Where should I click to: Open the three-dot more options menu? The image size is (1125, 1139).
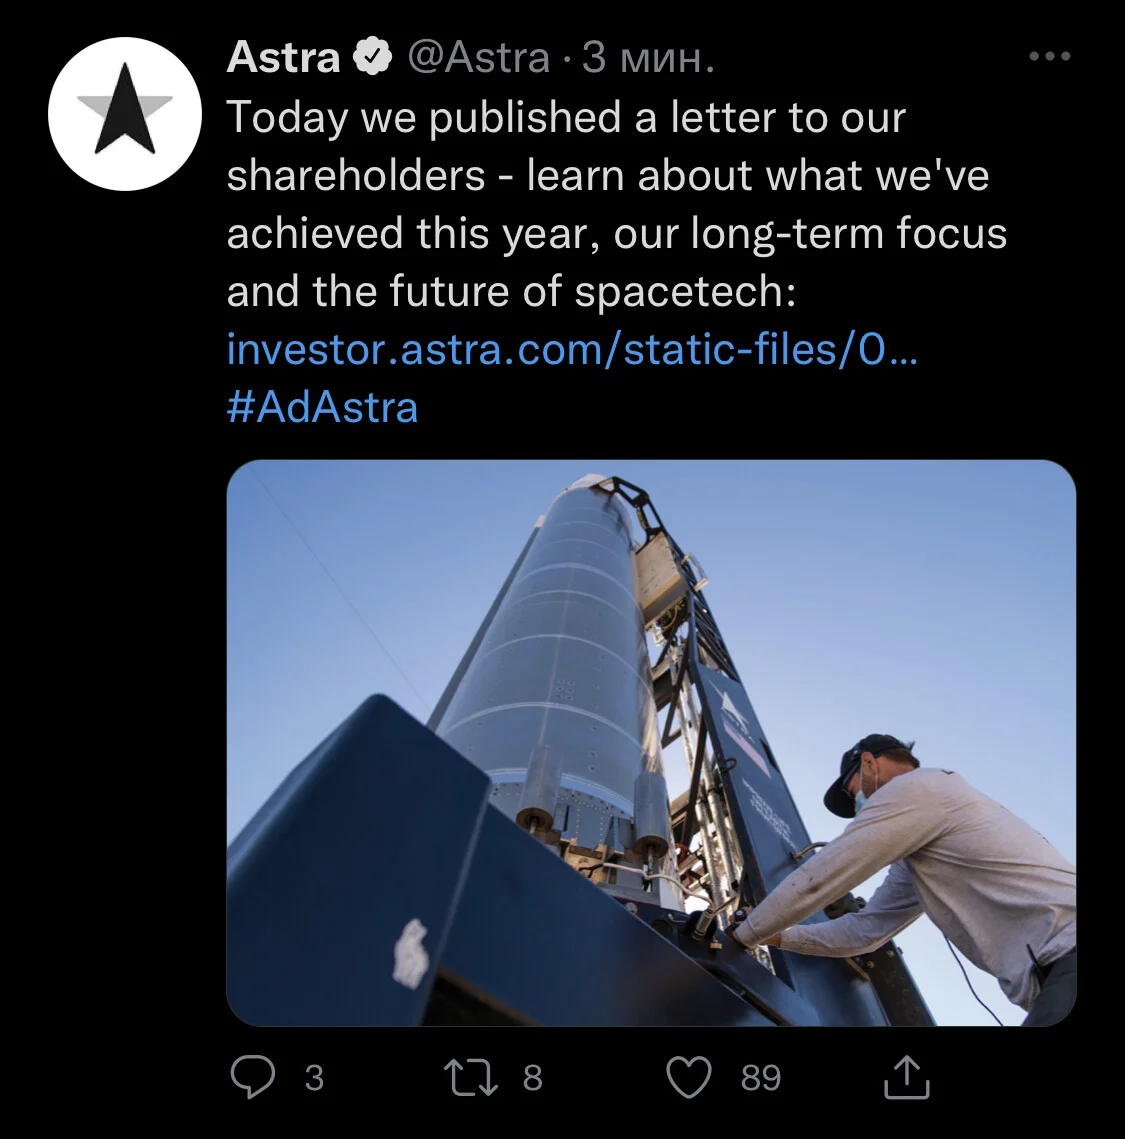[1049, 56]
